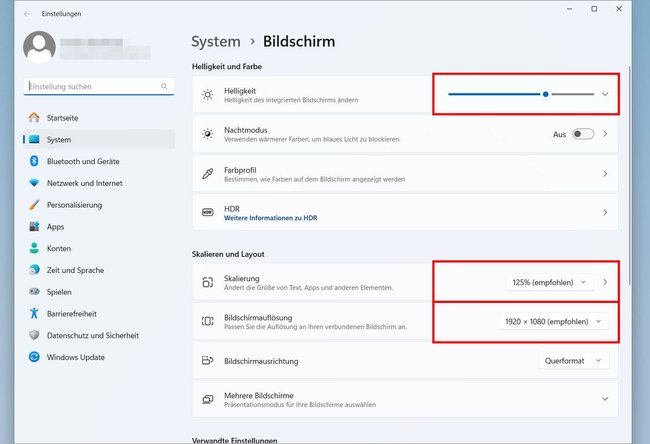Click the Skalieren und Layout heading
This screenshot has height=444, width=650.
228,254
